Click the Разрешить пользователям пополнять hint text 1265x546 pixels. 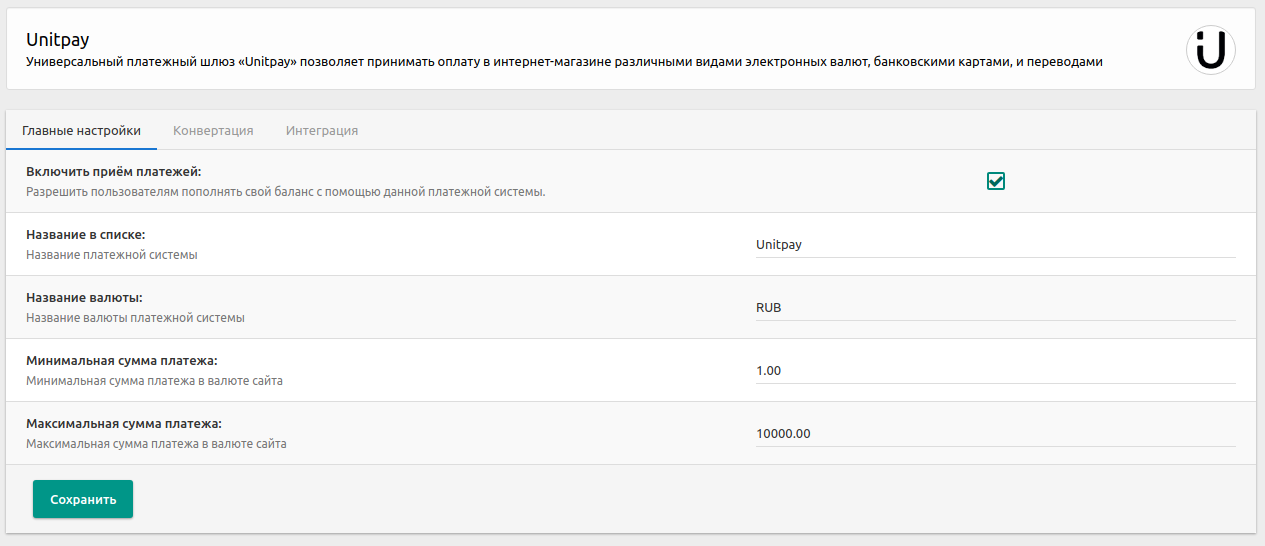(285, 192)
